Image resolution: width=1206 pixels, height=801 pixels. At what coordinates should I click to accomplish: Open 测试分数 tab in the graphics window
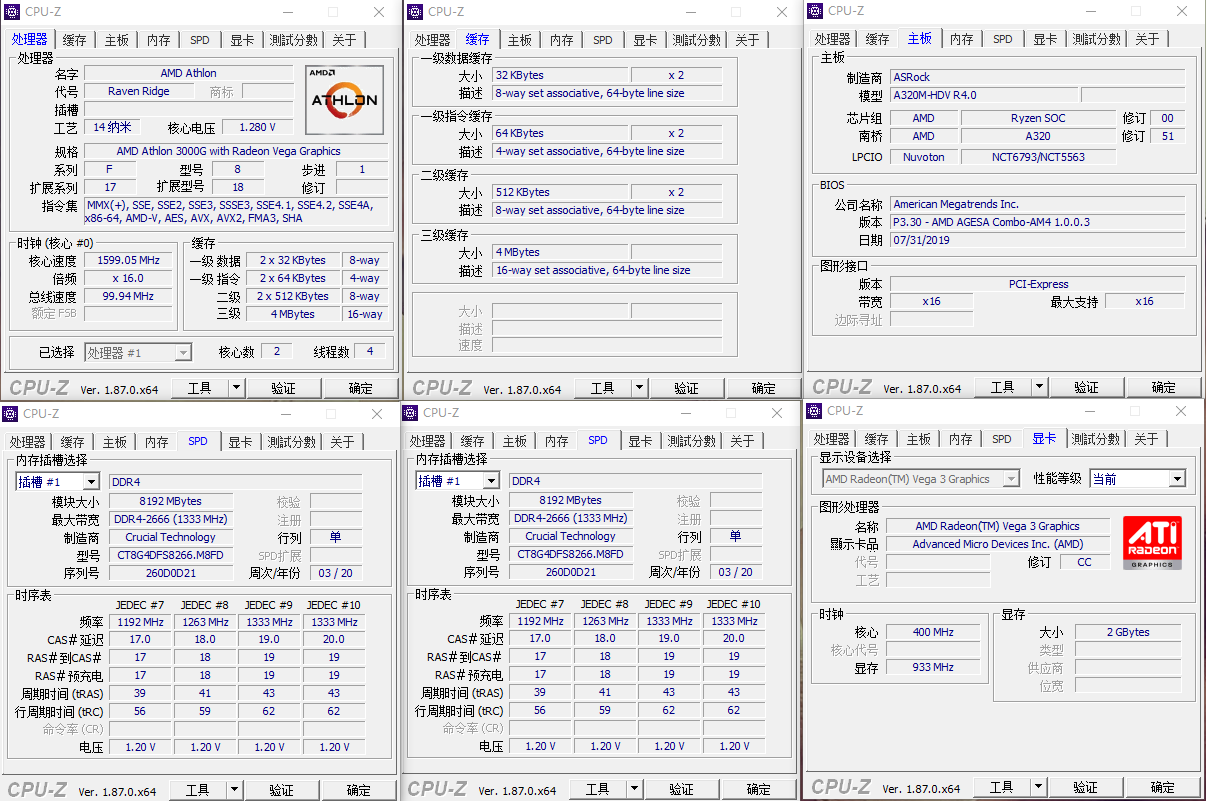tap(1096, 439)
